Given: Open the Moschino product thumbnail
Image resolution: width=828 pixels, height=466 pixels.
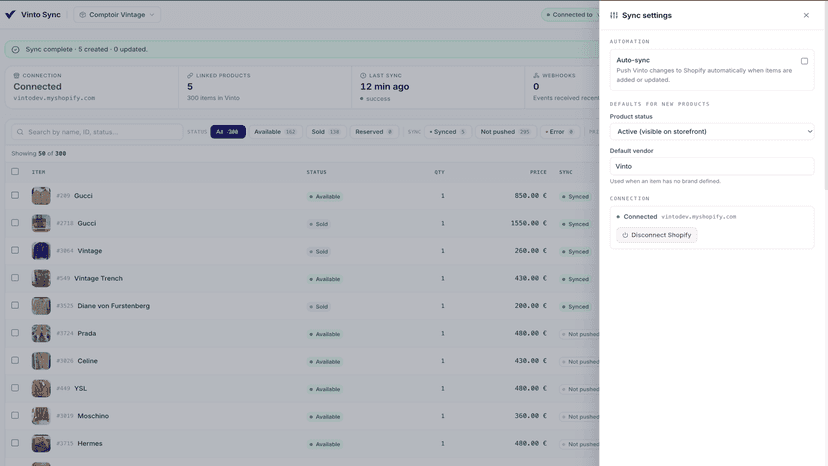Looking at the screenshot, I should (x=41, y=416).
